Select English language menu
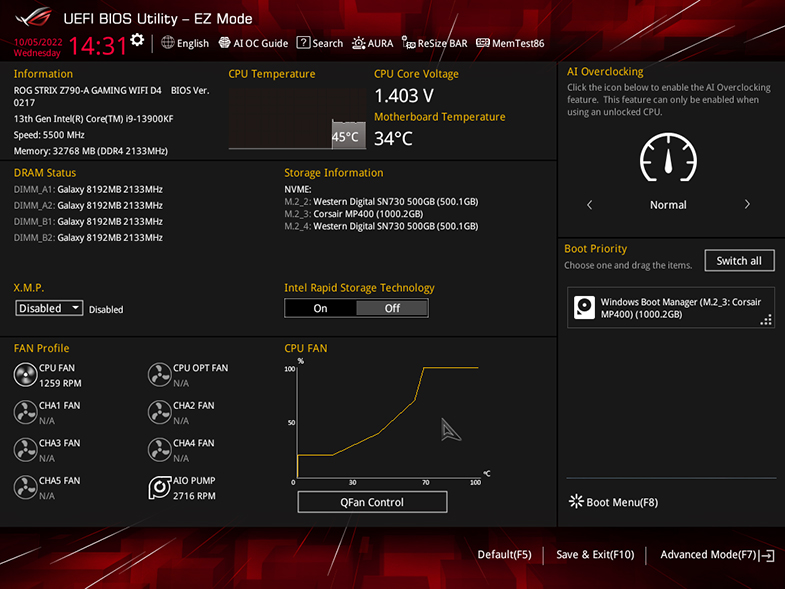 point(193,44)
